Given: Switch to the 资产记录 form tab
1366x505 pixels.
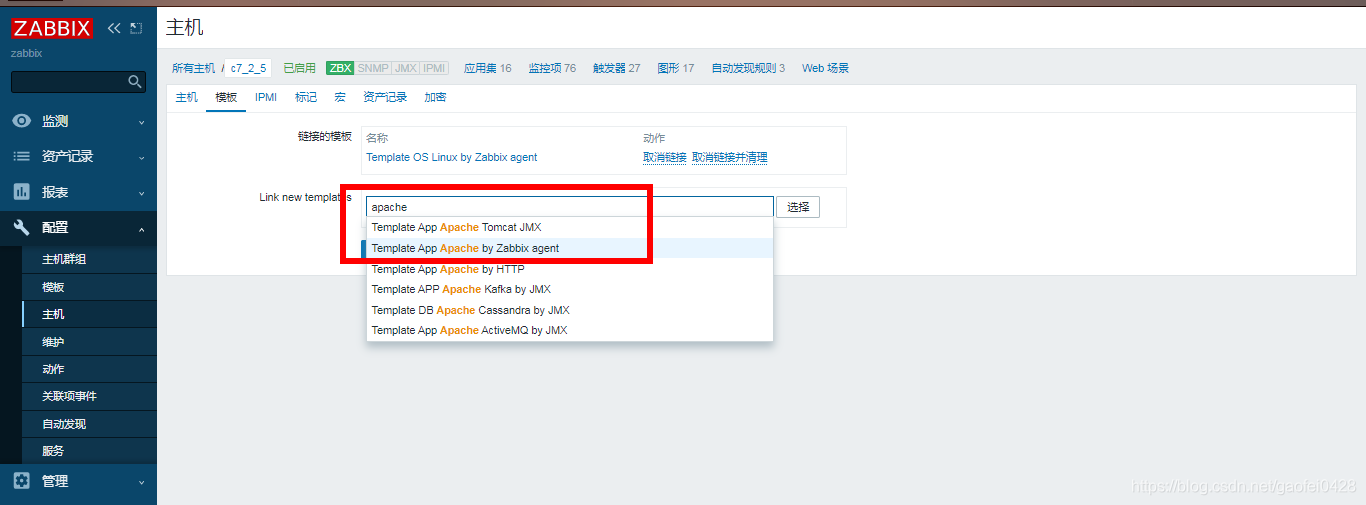Looking at the screenshot, I should [385, 97].
